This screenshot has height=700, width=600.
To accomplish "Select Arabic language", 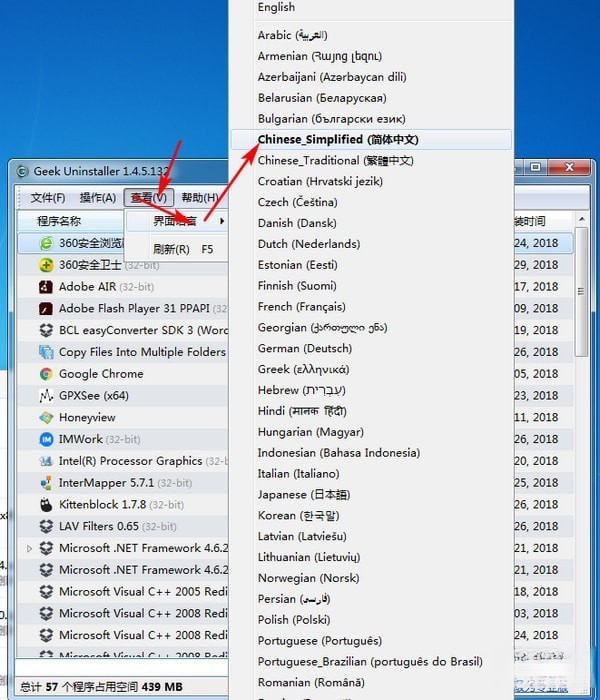I will click(371, 35).
